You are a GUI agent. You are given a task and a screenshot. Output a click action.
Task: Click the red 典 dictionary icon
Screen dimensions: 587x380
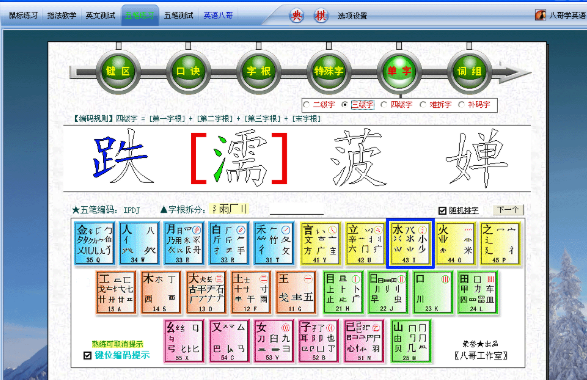coord(296,16)
